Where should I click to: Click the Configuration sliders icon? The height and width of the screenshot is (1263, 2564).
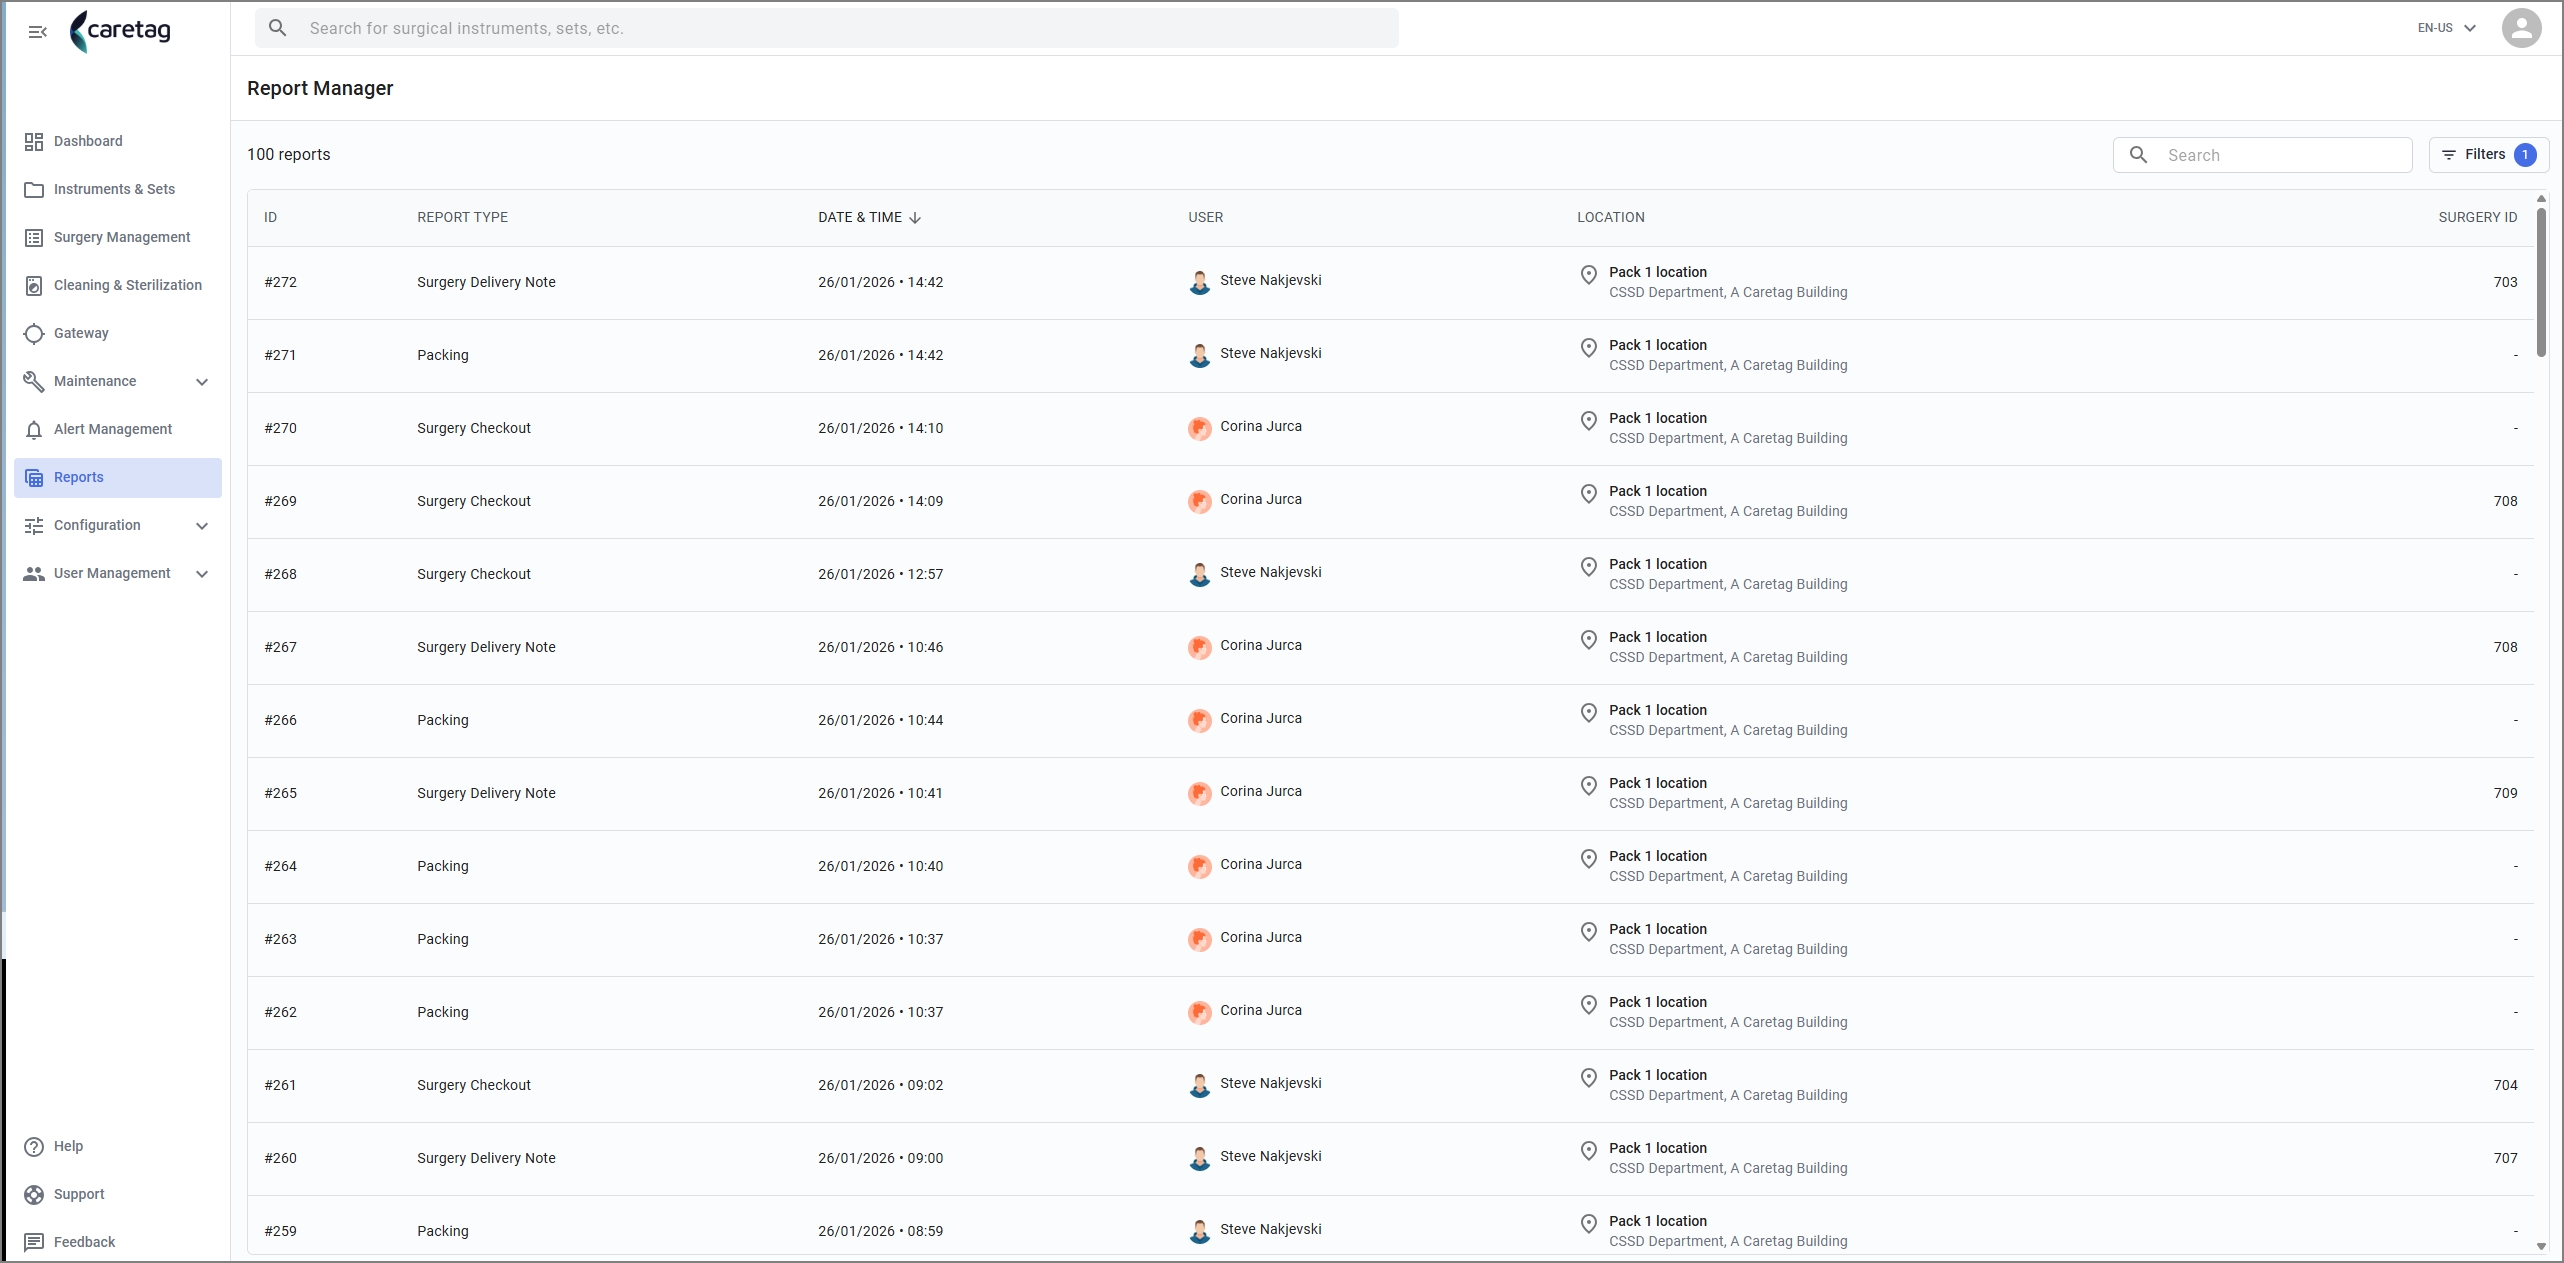point(34,526)
